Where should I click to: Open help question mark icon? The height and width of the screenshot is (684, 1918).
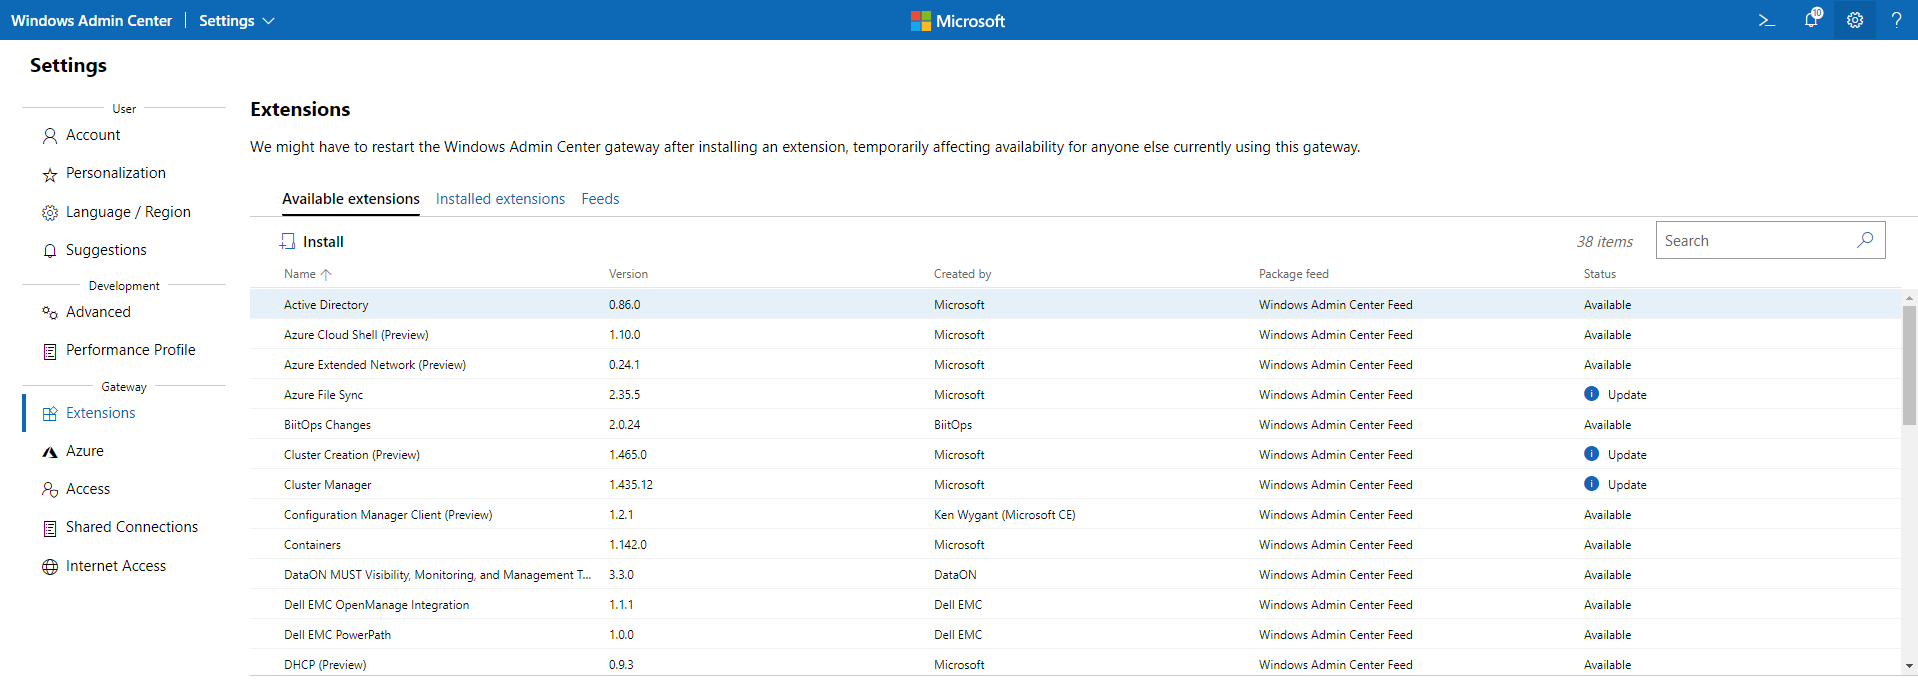coord(1896,20)
